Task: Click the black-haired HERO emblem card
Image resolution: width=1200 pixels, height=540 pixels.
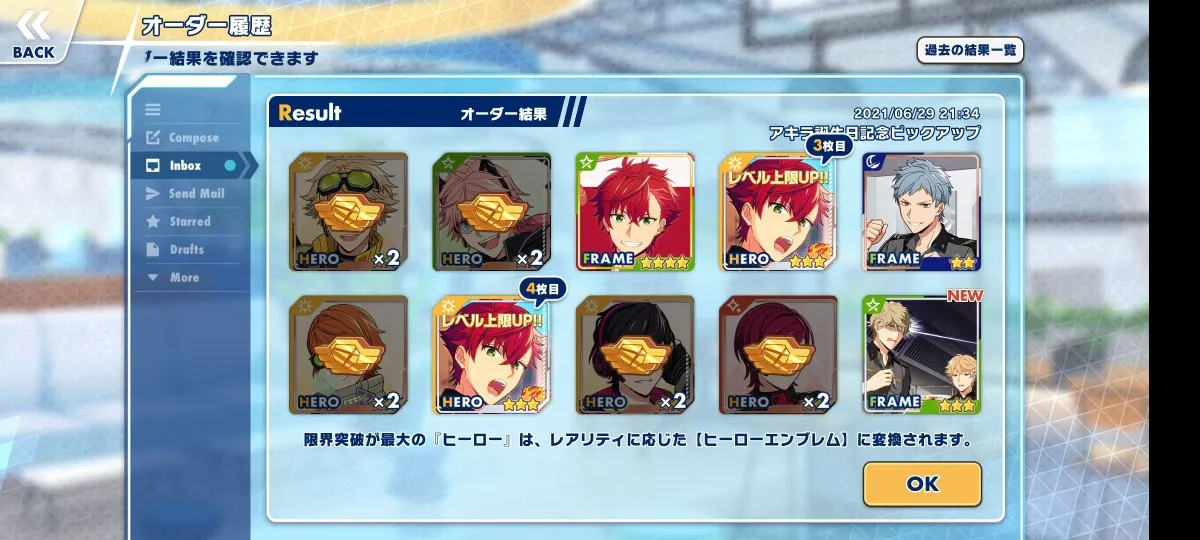Action: click(x=635, y=355)
